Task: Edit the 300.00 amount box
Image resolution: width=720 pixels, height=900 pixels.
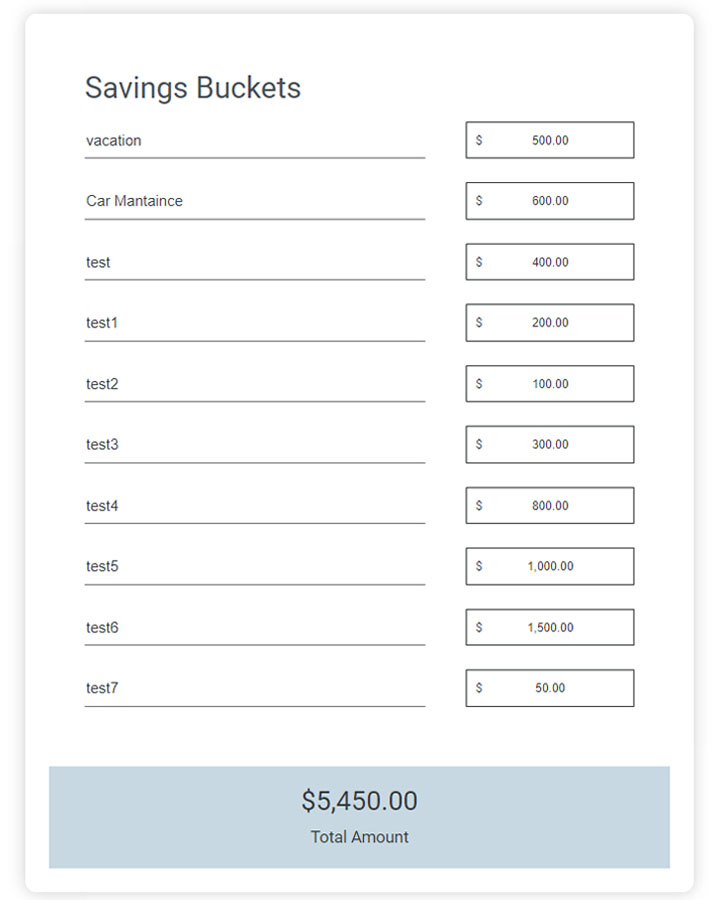Action: point(550,445)
